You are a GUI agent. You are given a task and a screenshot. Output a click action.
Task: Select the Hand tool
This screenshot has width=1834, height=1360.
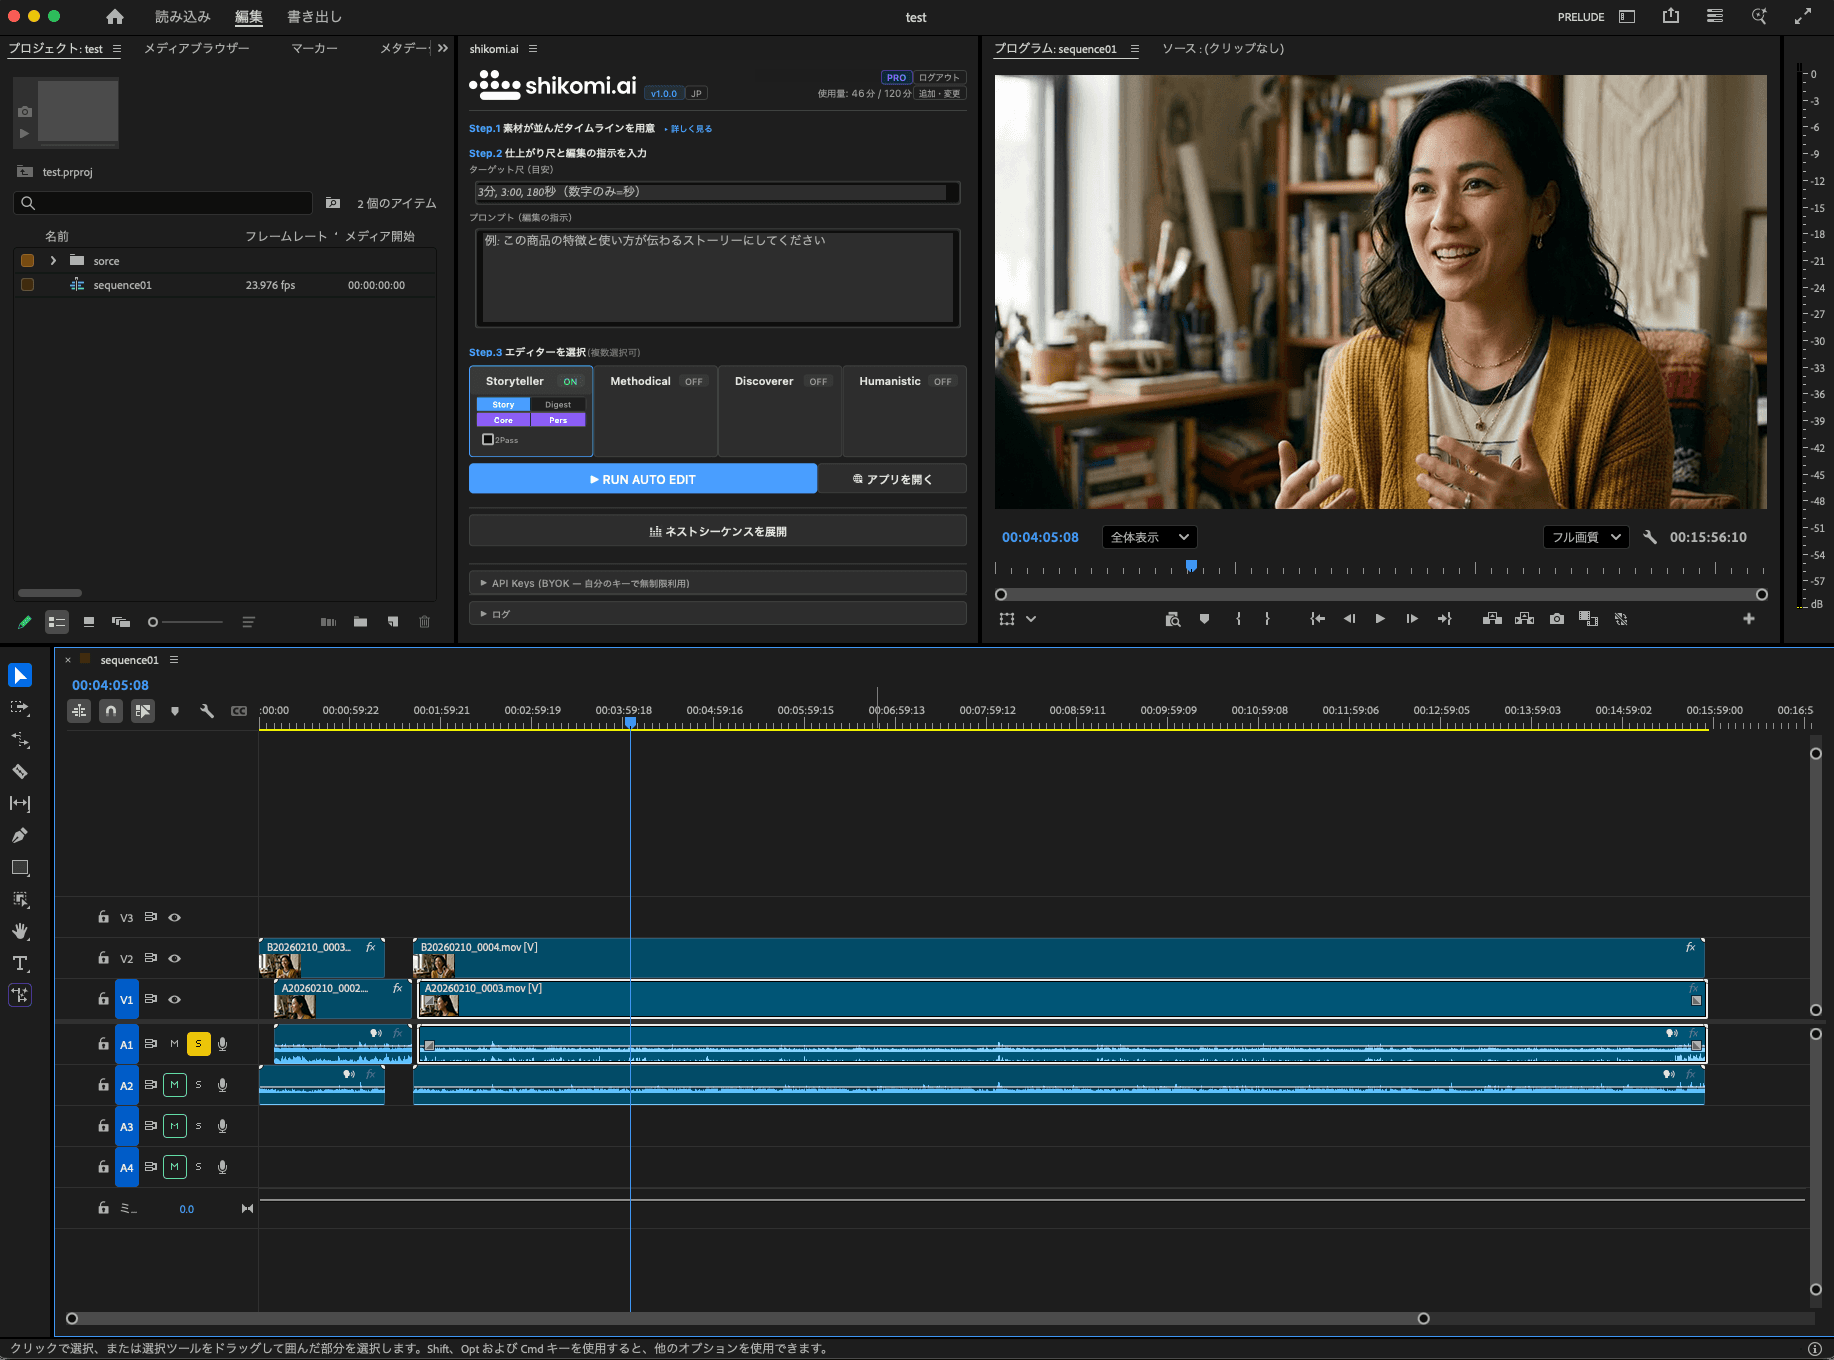pos(20,931)
